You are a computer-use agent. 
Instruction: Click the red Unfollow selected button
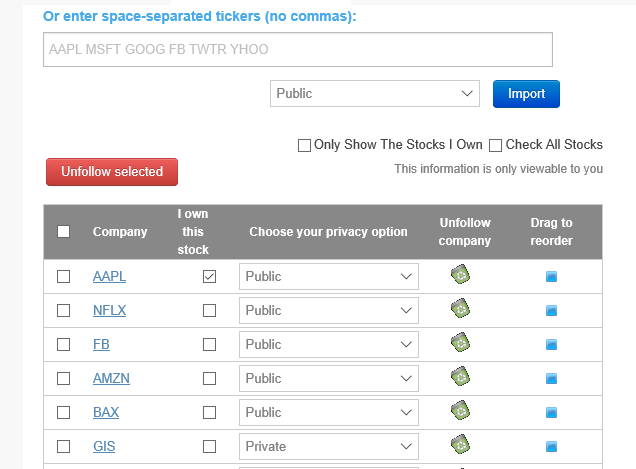pos(112,172)
